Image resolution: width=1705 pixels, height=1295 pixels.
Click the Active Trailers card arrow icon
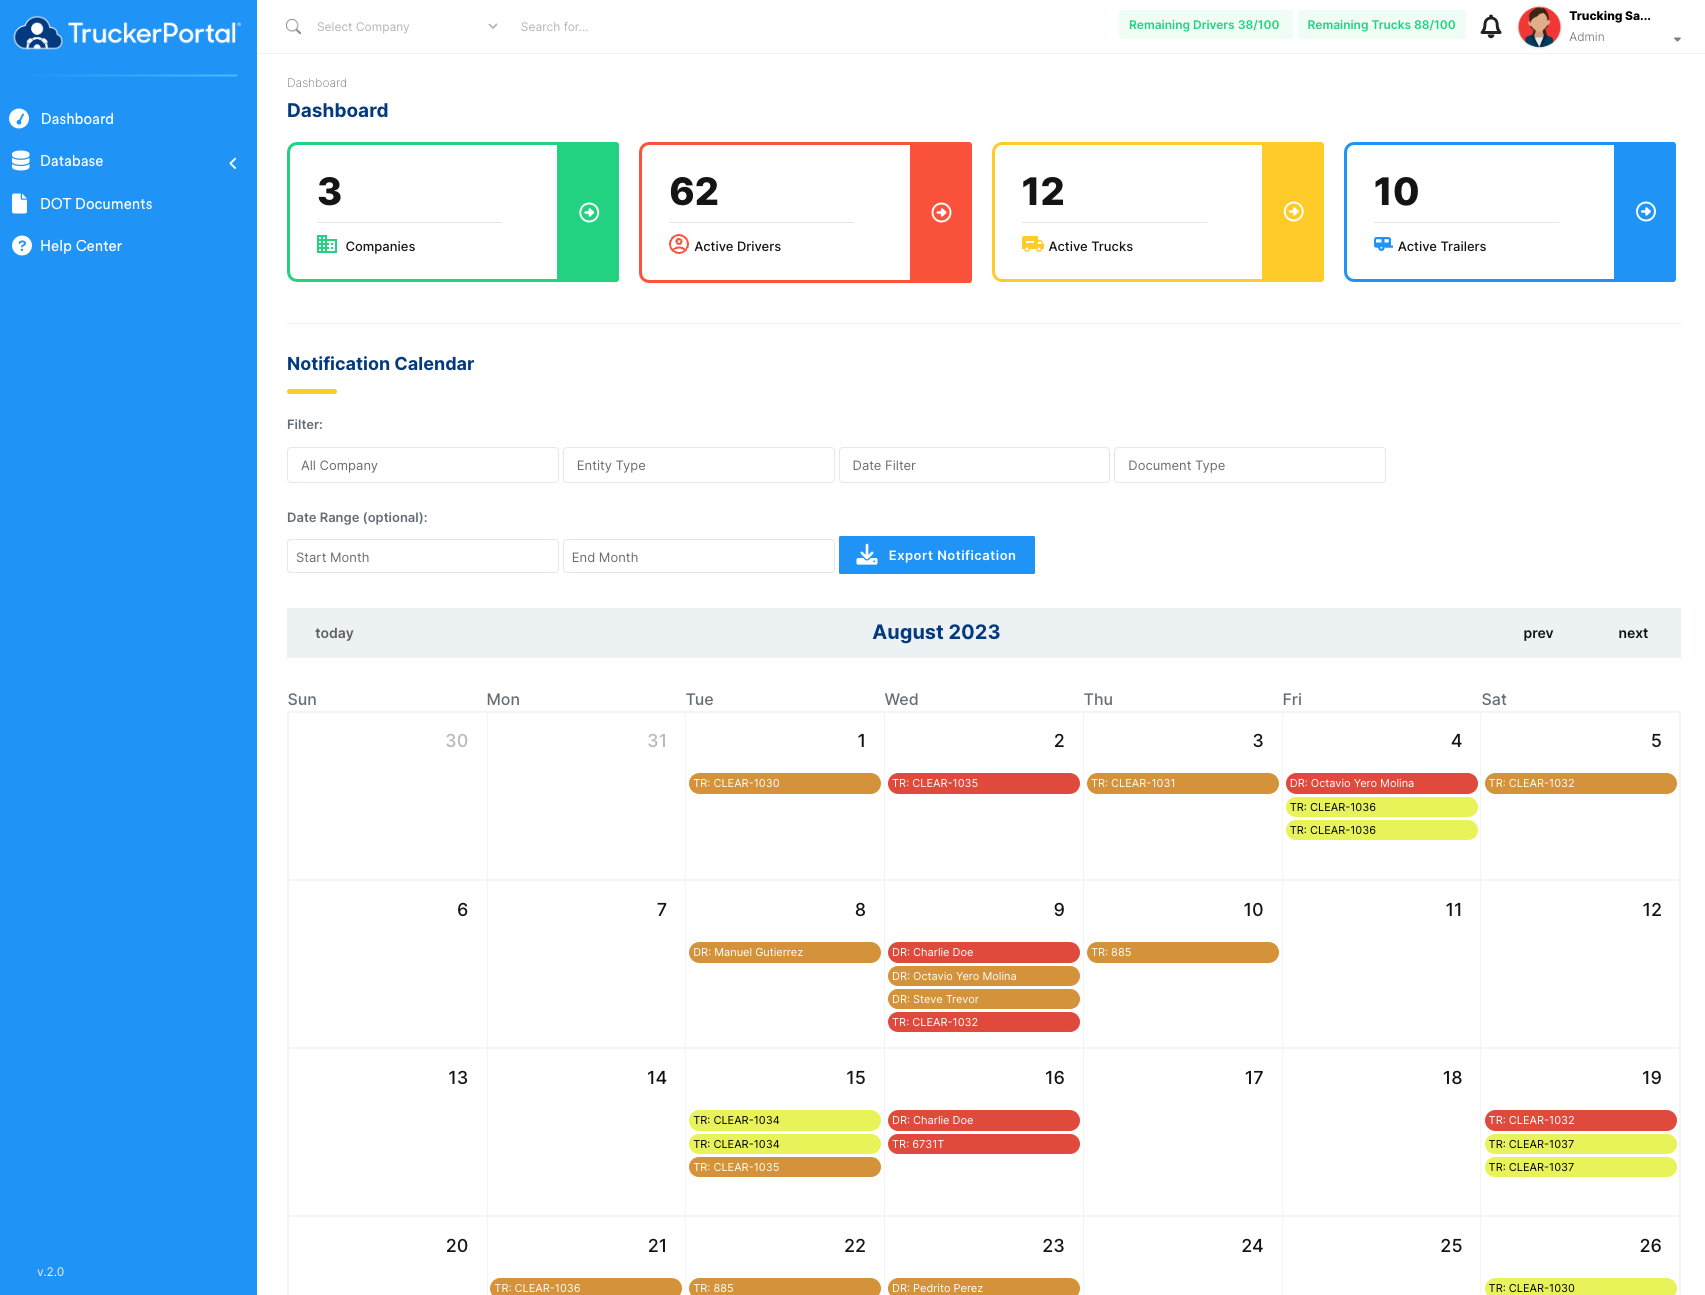coord(1645,212)
